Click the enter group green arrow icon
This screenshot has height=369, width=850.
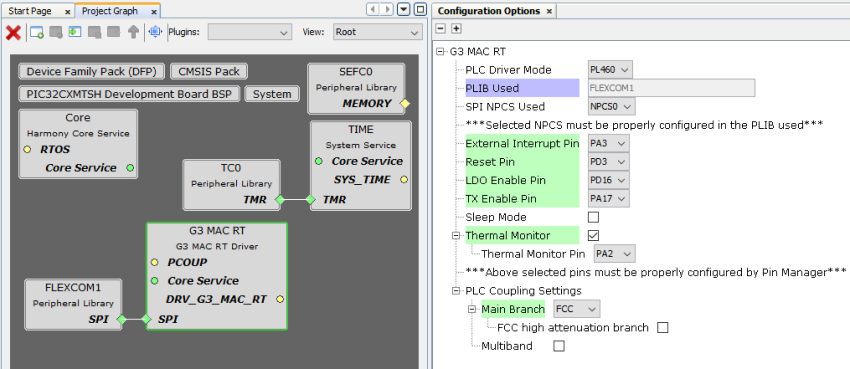tap(74, 32)
